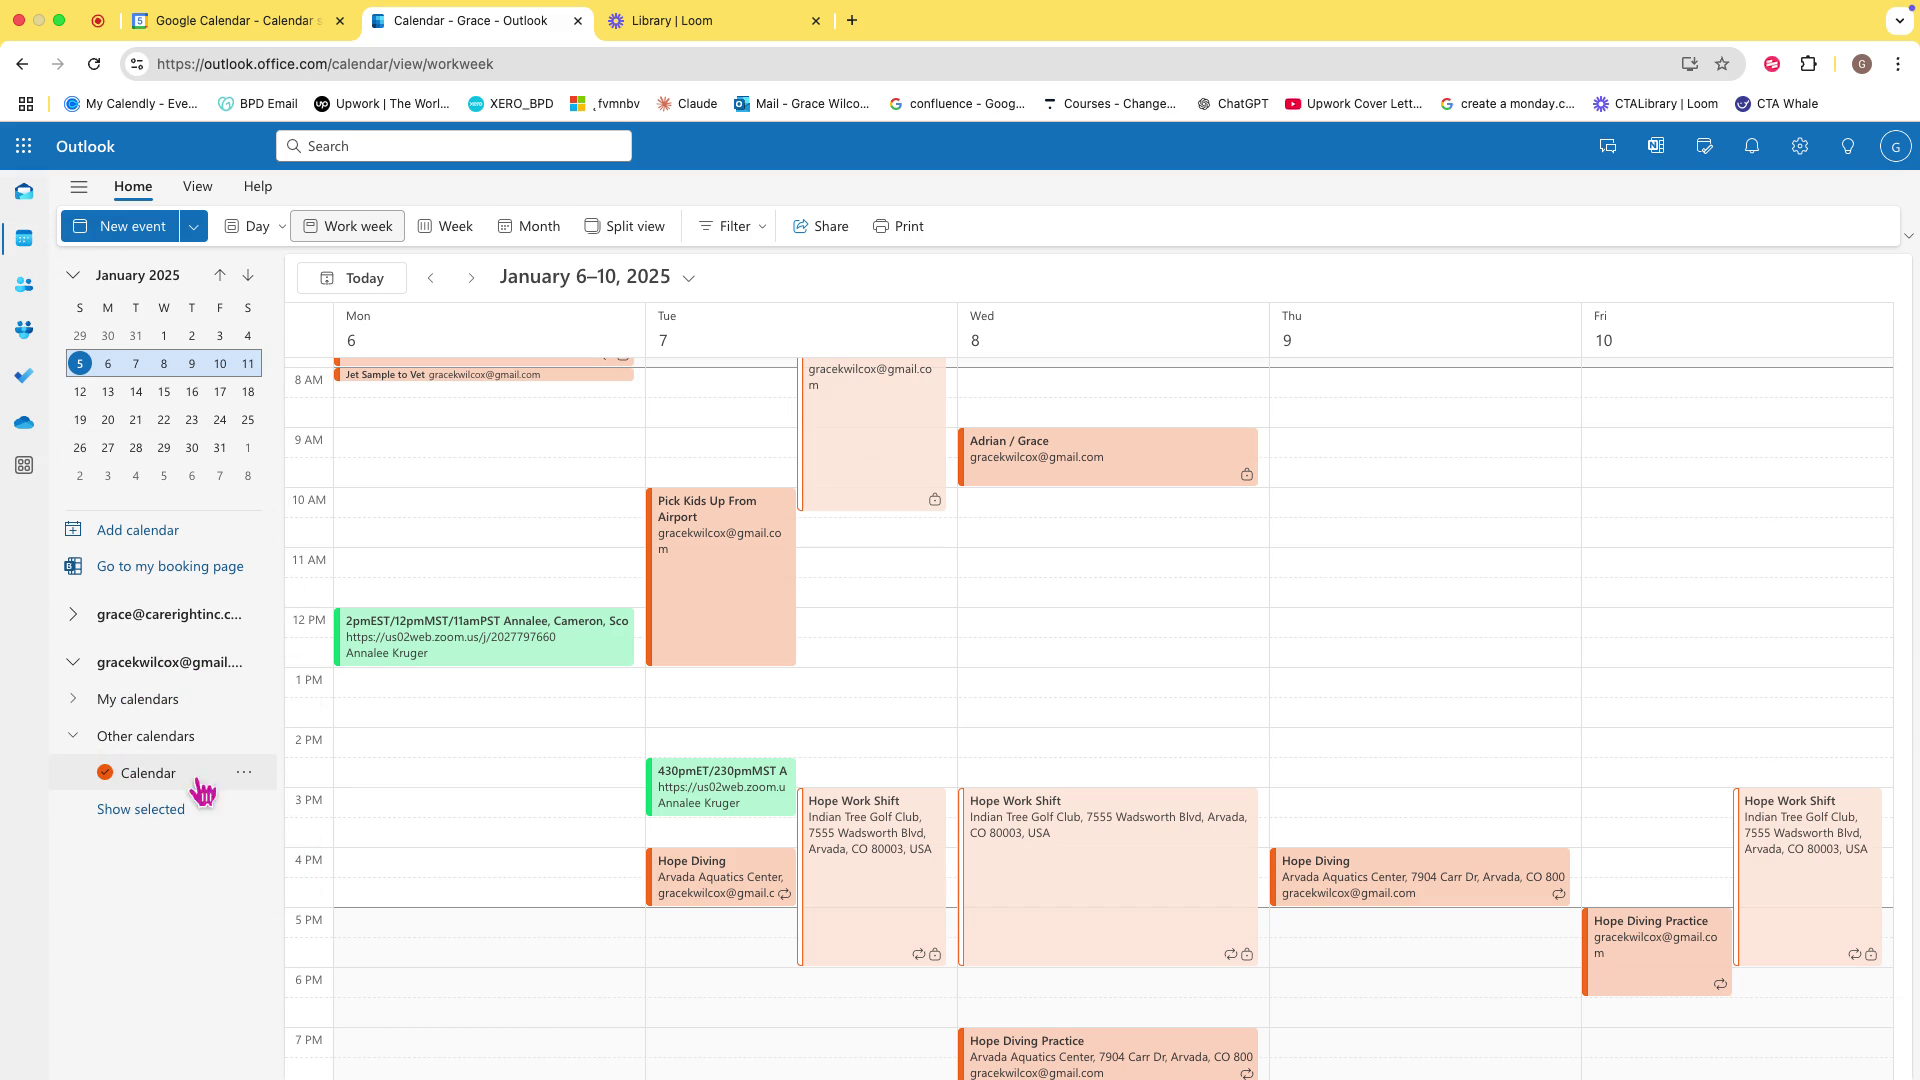
Task: Open the Settings gear in the Outlook header
Action: pyautogui.click(x=1800, y=146)
